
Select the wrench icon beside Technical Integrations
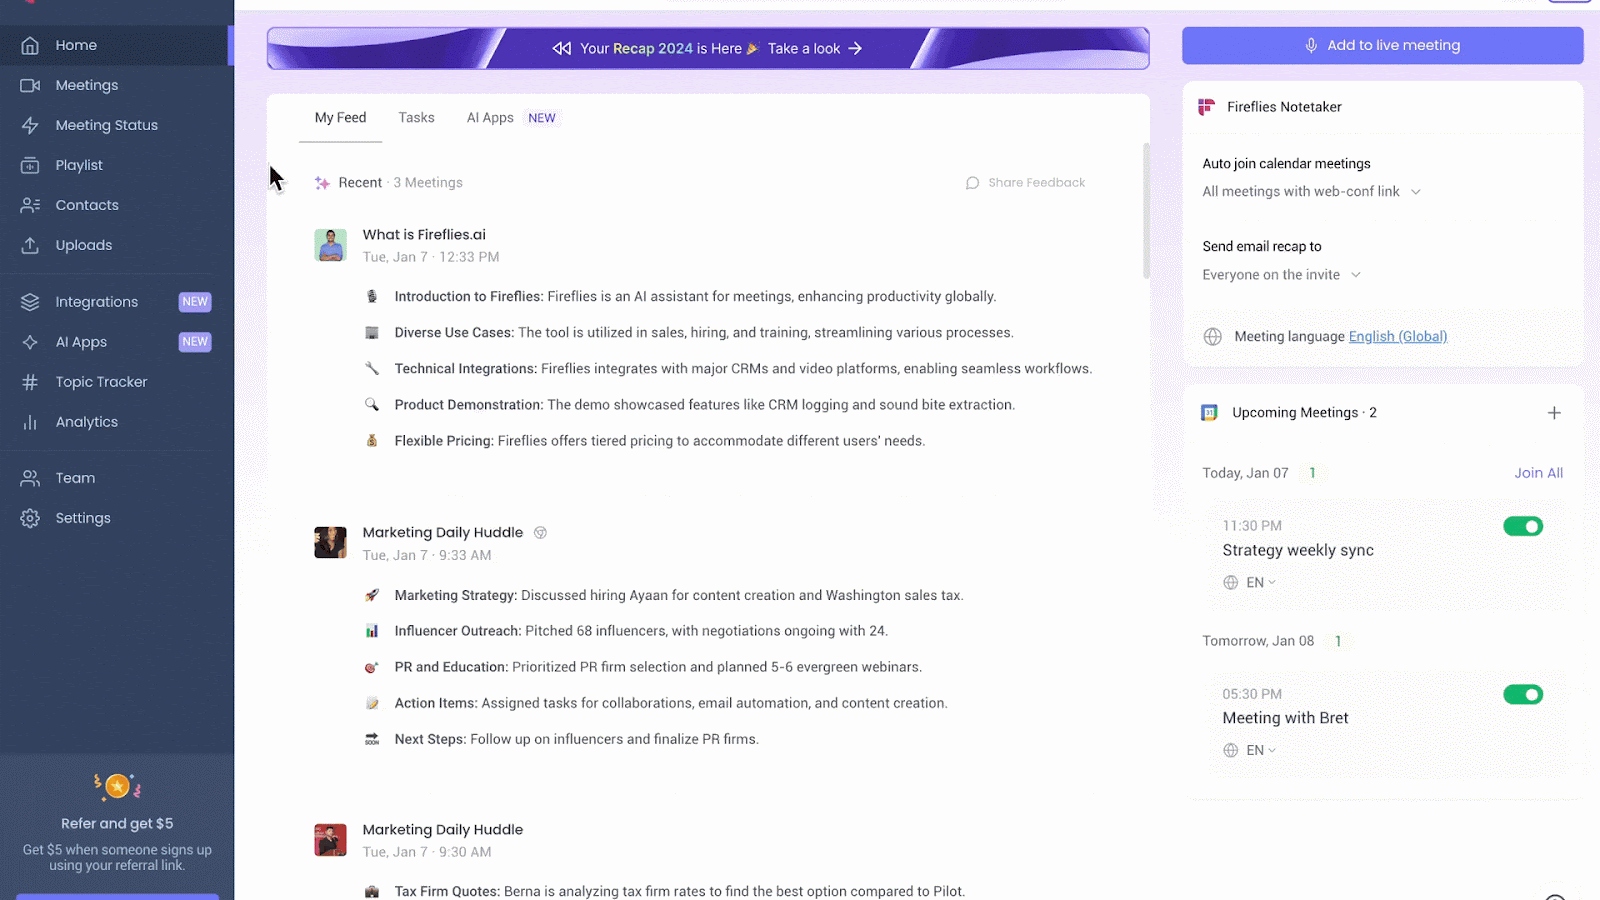point(372,369)
